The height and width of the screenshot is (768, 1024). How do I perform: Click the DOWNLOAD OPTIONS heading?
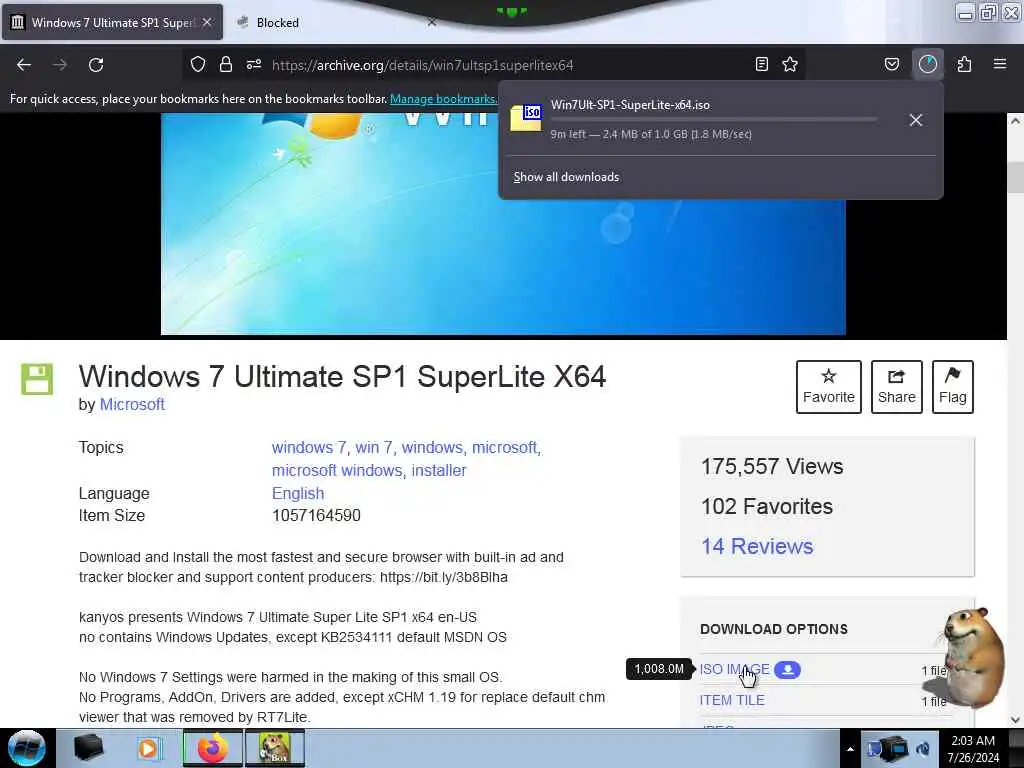pos(774,630)
